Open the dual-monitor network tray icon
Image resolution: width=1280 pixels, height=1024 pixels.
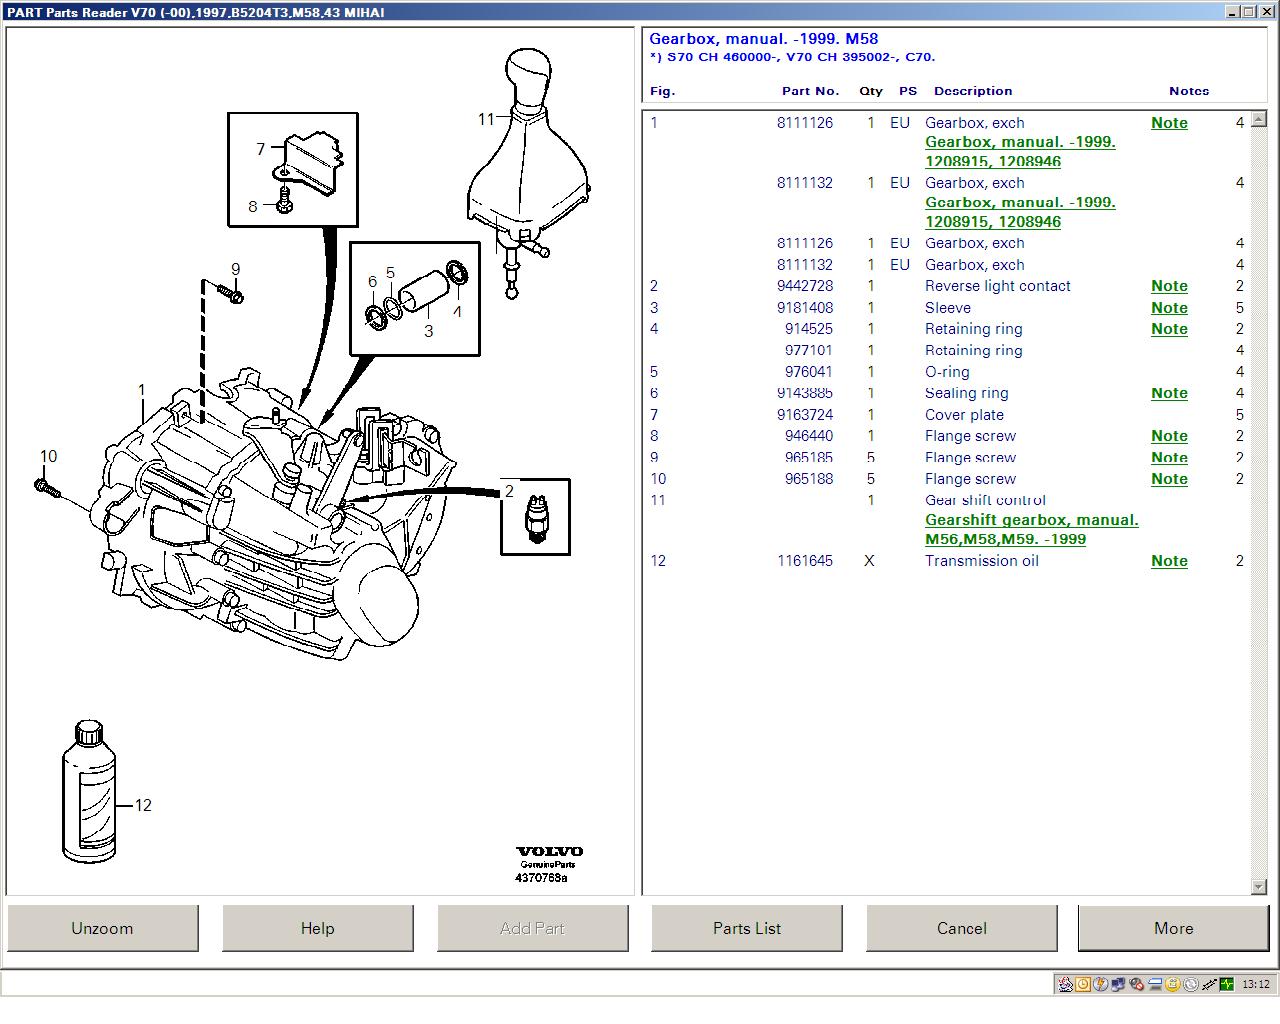pos(1118,984)
